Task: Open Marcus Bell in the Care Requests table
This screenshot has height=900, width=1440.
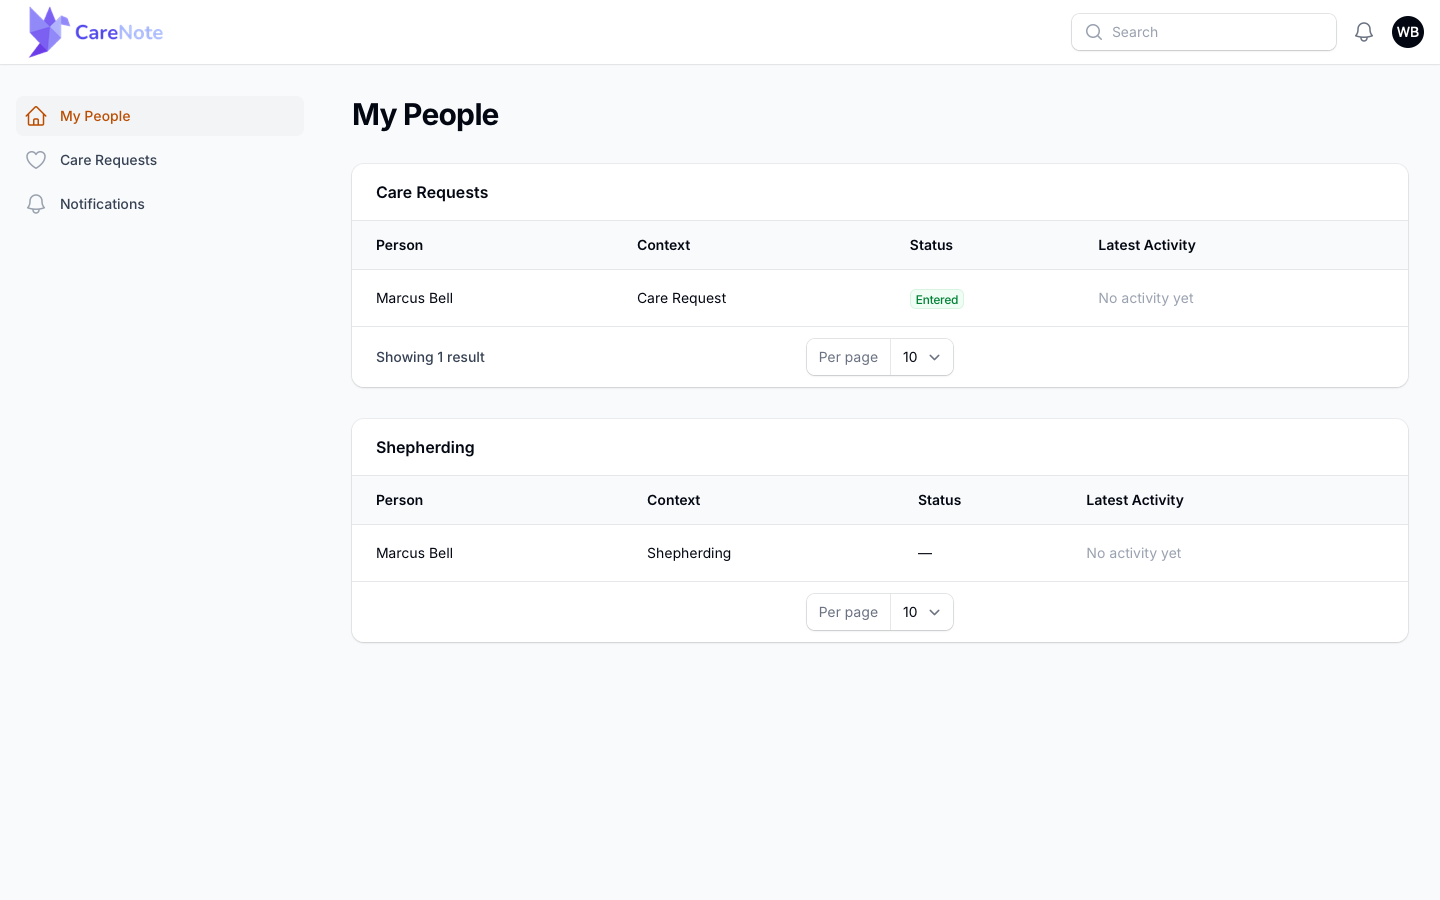Action: point(414,298)
